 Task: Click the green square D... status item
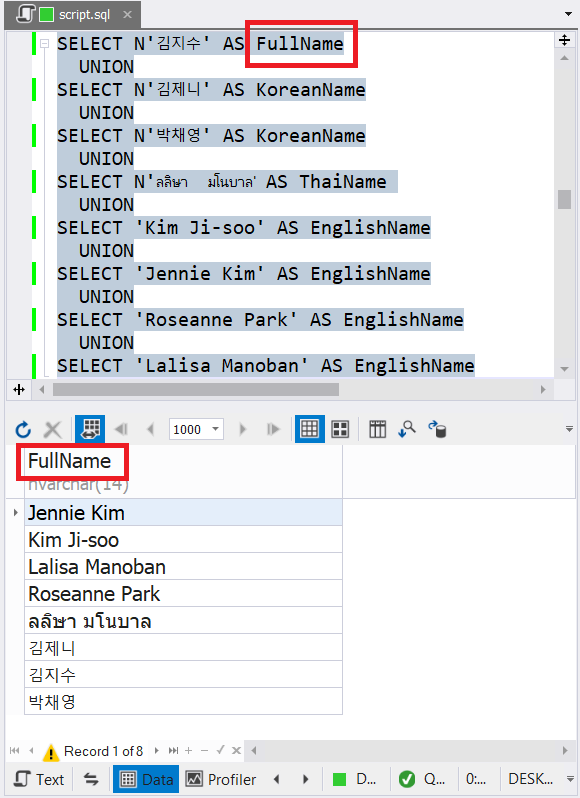tap(354, 779)
